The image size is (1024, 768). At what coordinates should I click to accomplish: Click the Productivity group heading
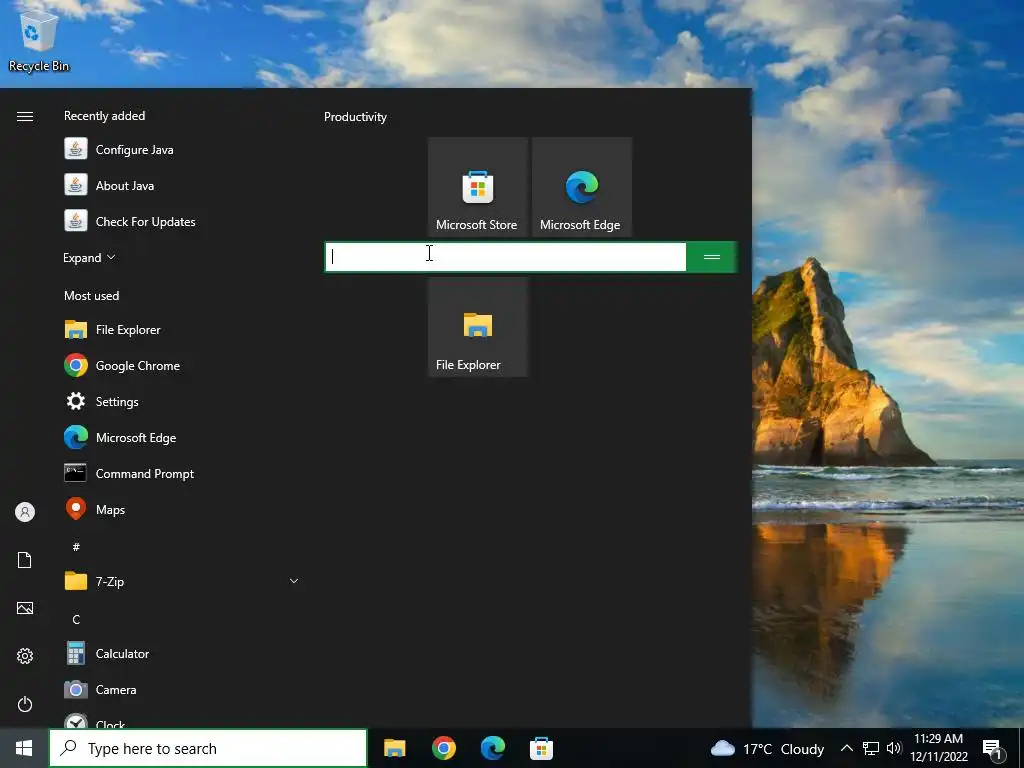[355, 117]
